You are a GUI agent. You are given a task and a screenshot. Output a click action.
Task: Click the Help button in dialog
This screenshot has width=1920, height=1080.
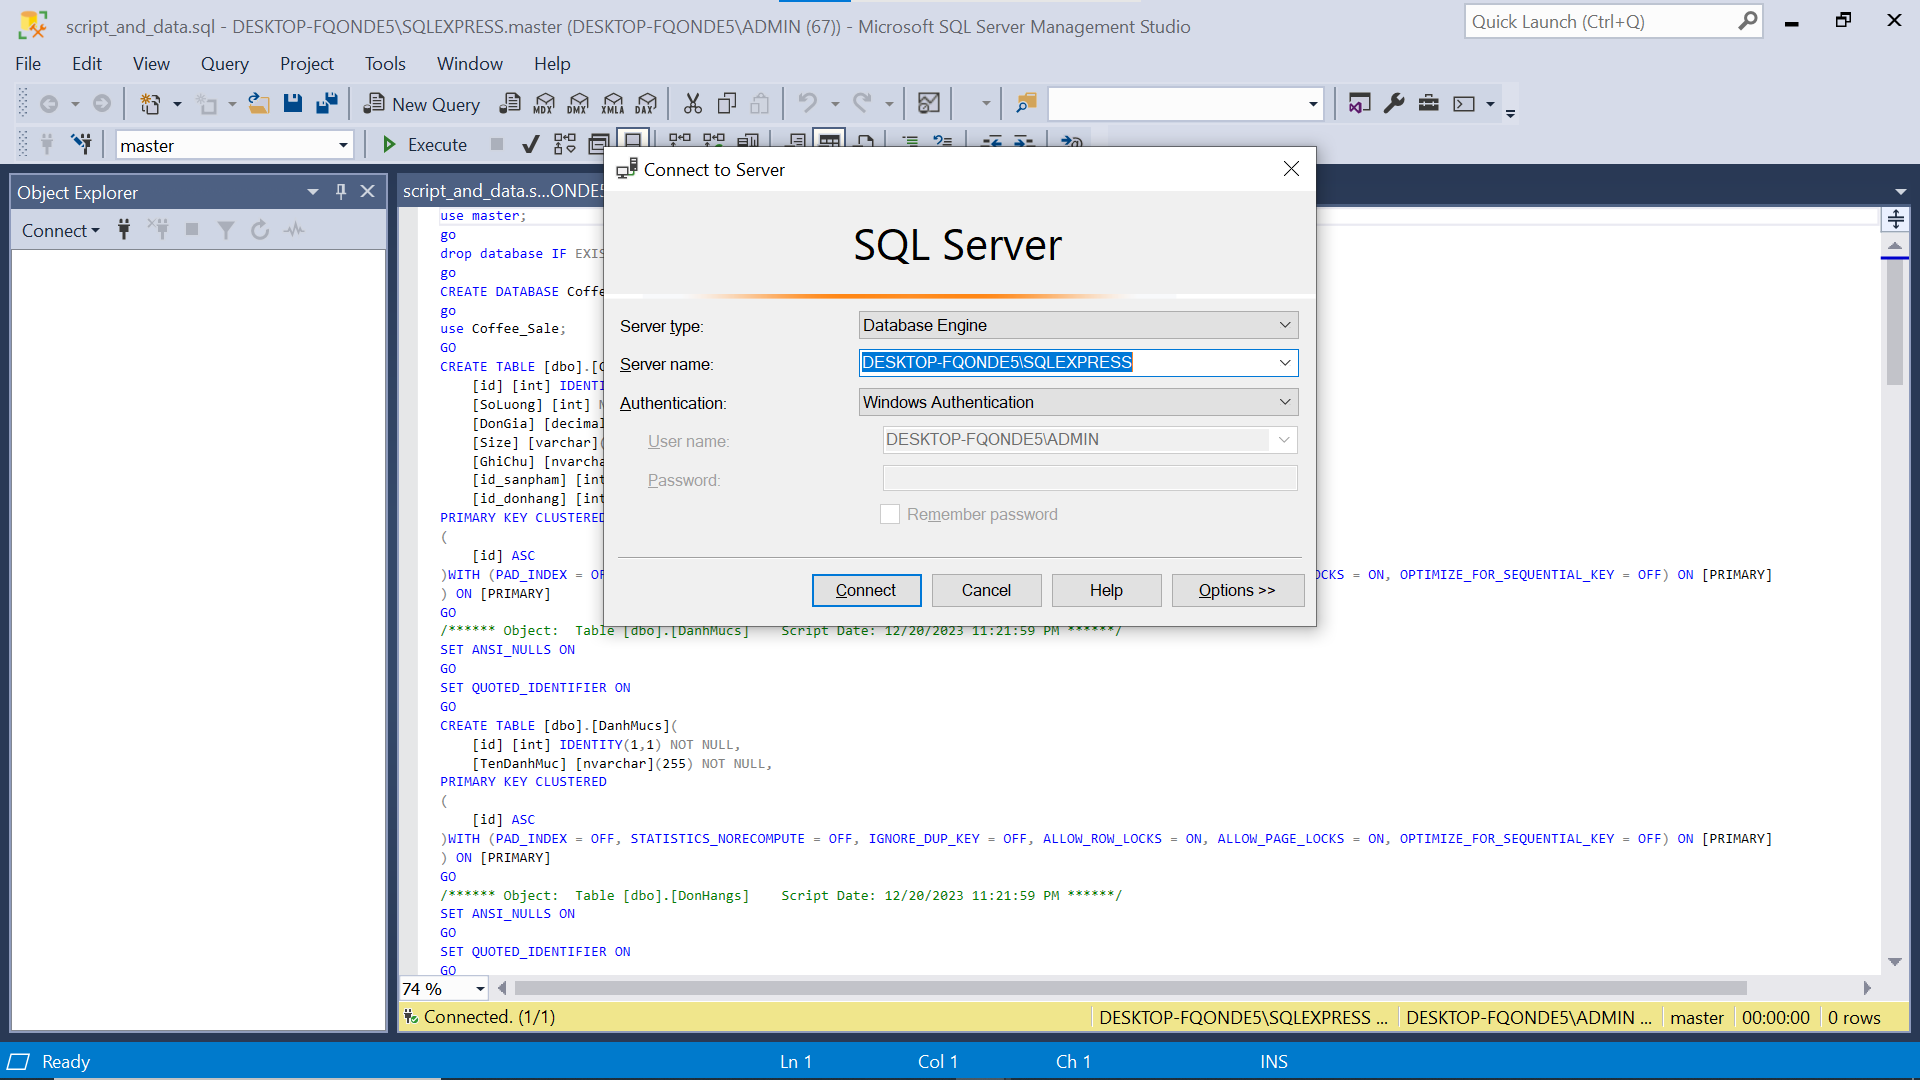(1106, 590)
